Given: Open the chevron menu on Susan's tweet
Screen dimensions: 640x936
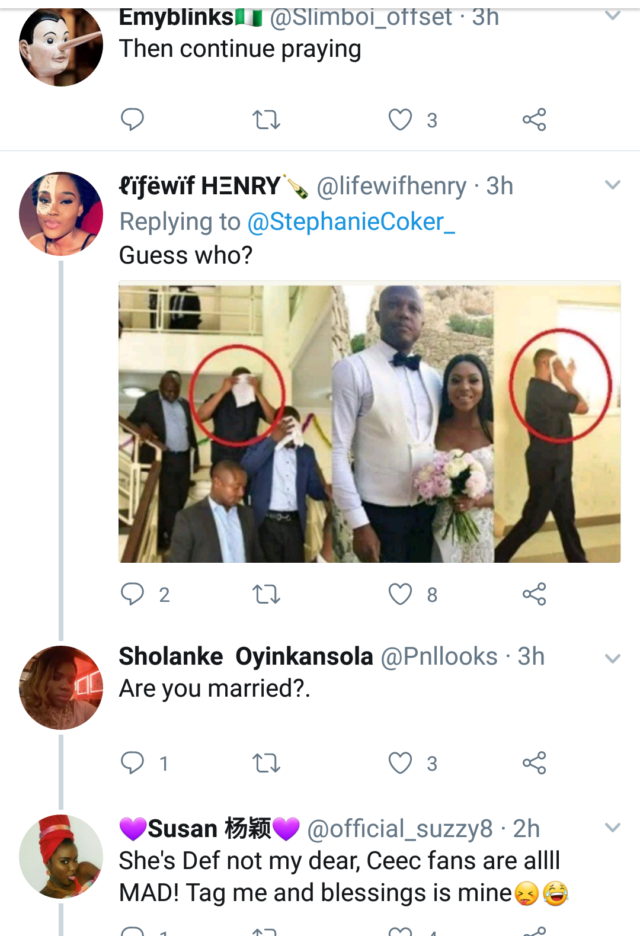Looking at the screenshot, I should pyautogui.click(x=613, y=828).
